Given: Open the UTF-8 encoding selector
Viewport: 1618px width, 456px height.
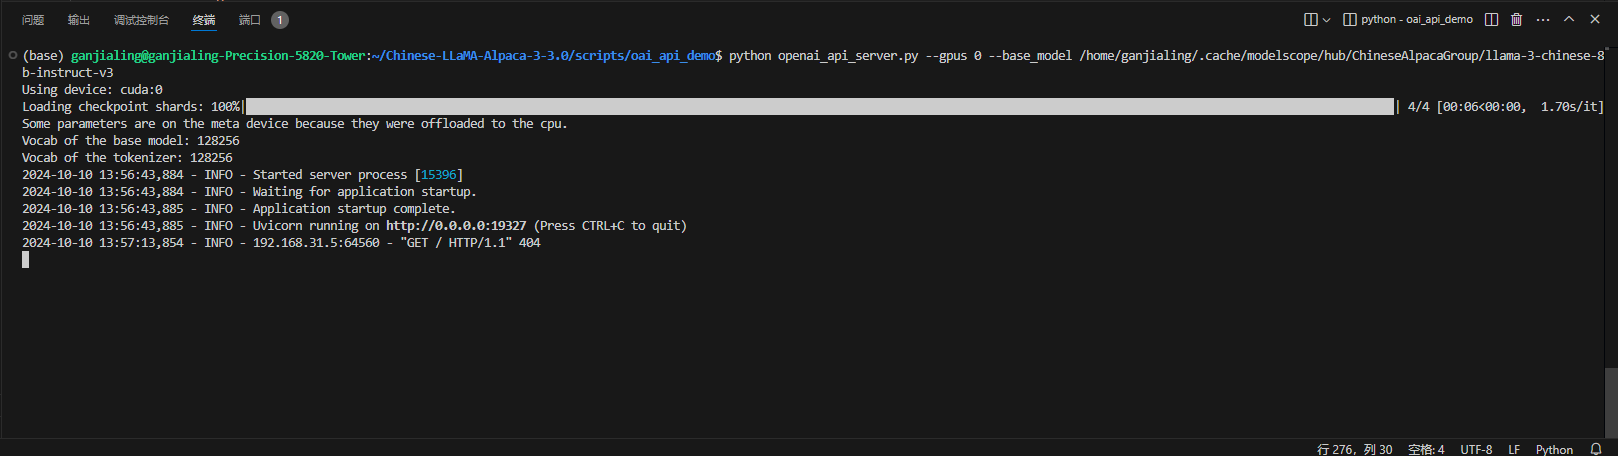Looking at the screenshot, I should coord(1476,449).
